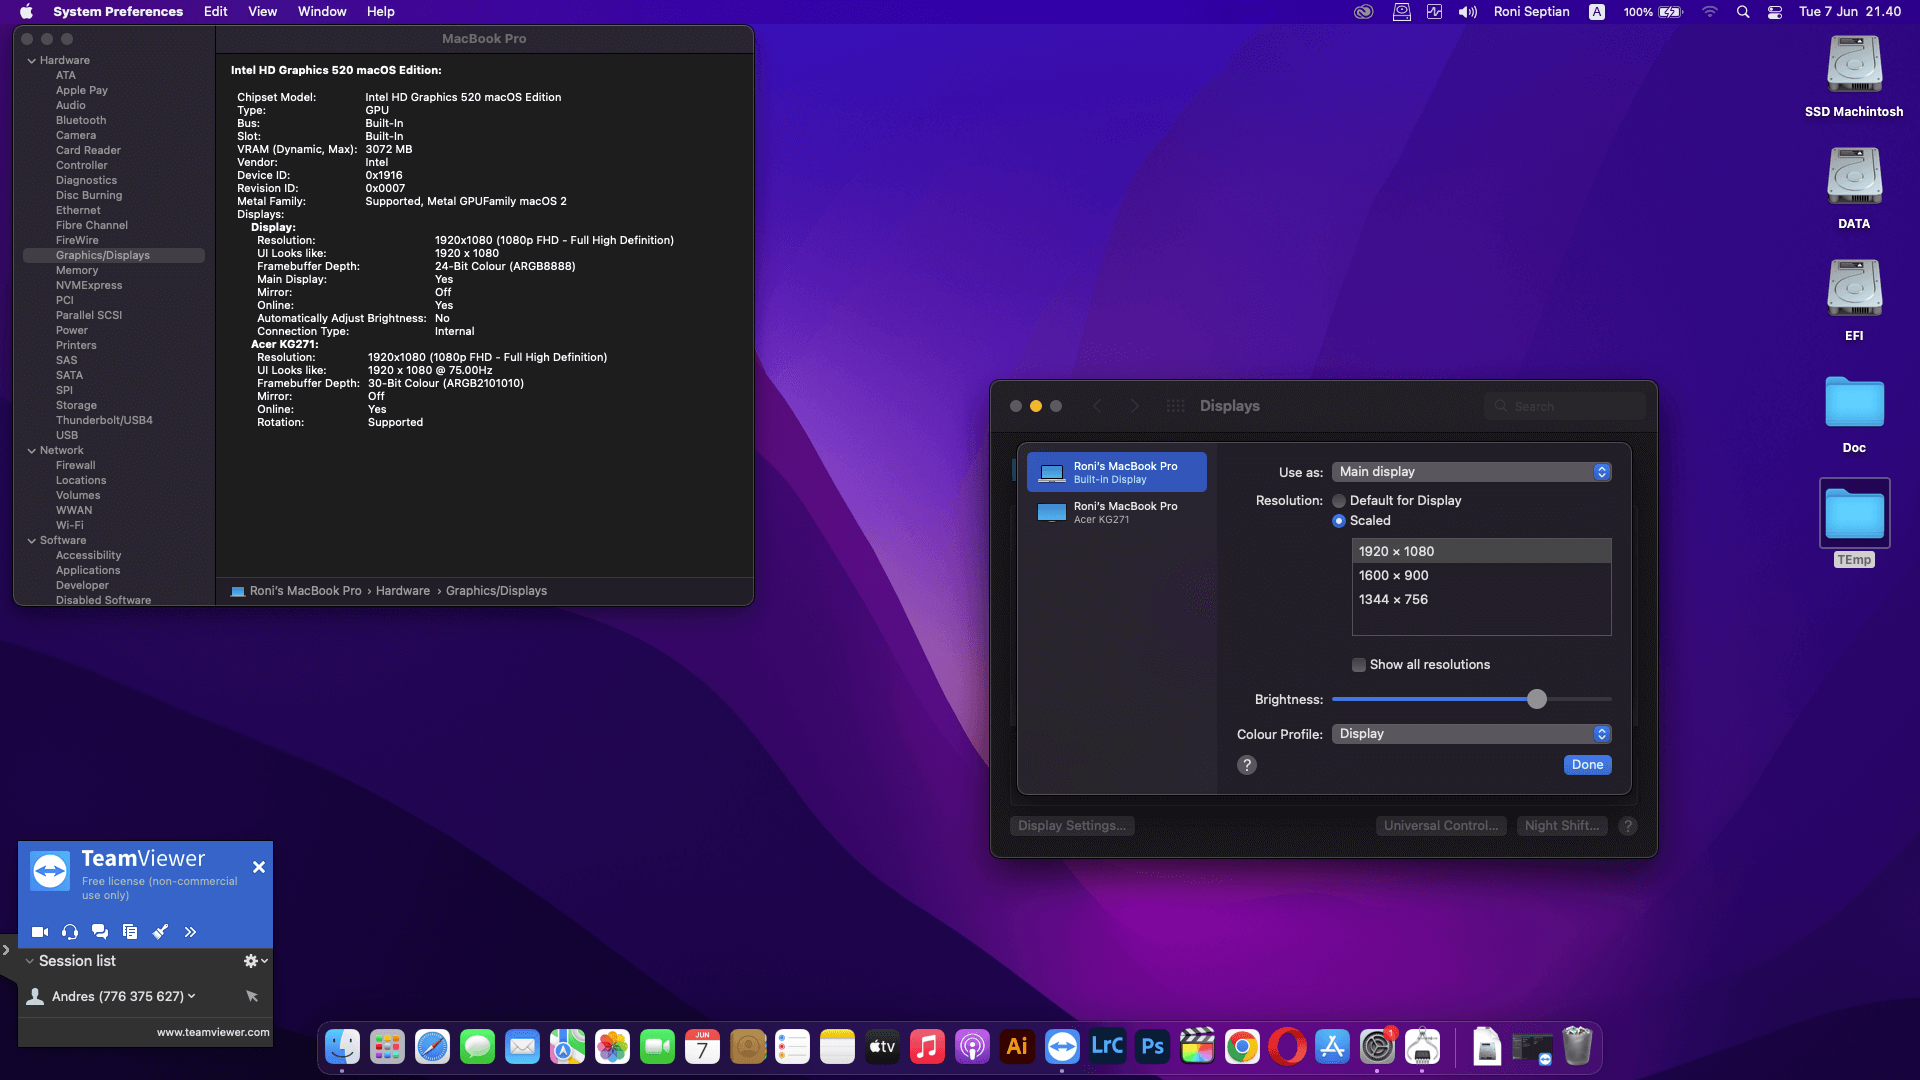1920x1080 pixels.
Task: Open the Window menu
Action: (x=321, y=11)
